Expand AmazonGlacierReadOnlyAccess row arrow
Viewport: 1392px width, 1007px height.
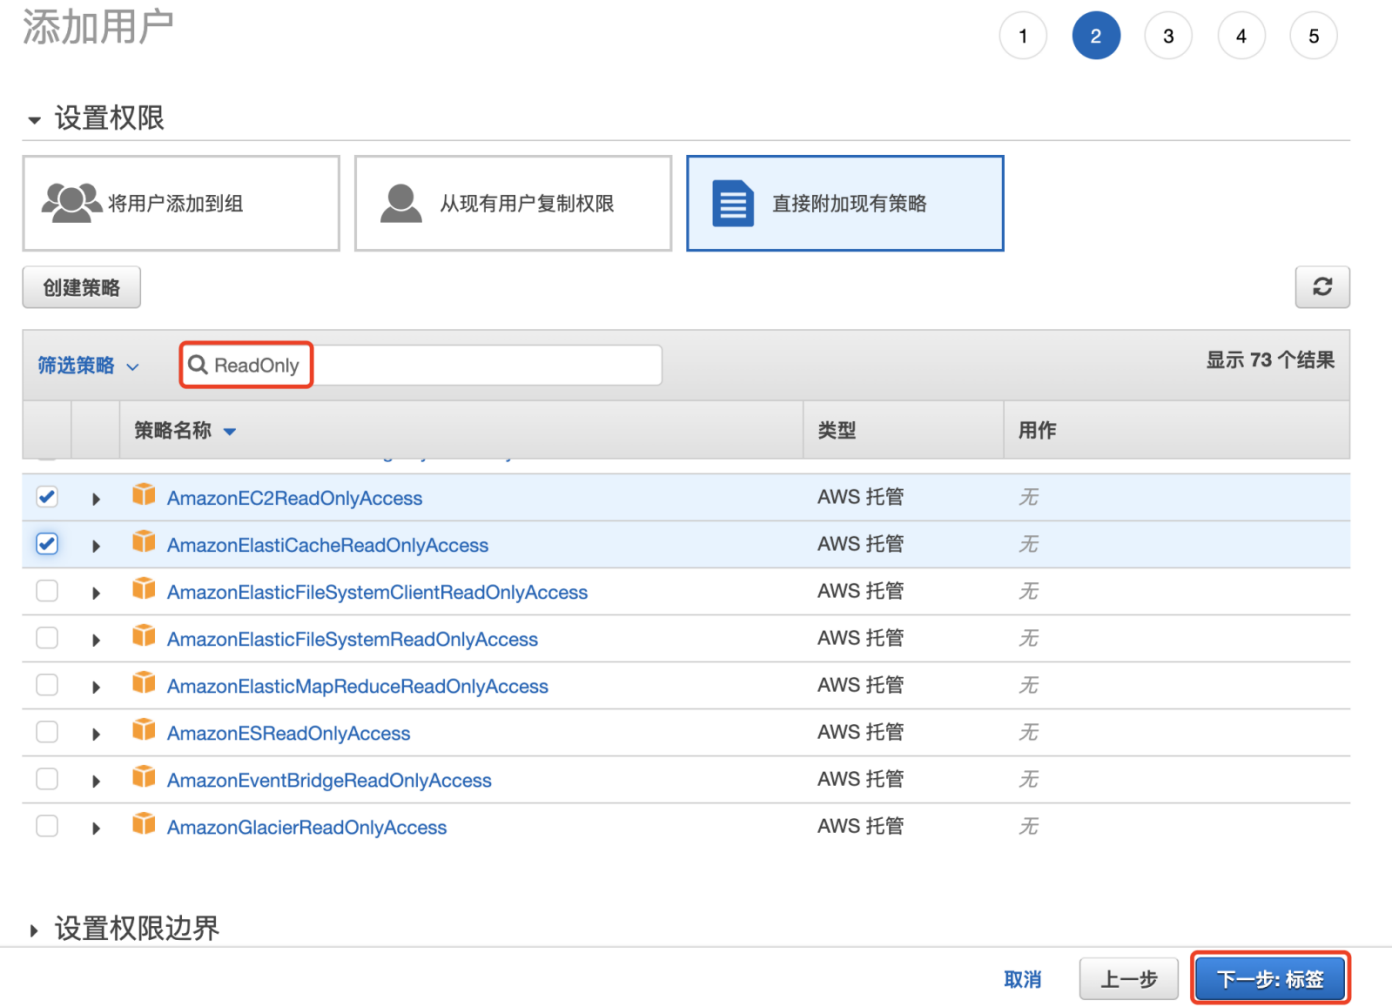click(x=96, y=828)
